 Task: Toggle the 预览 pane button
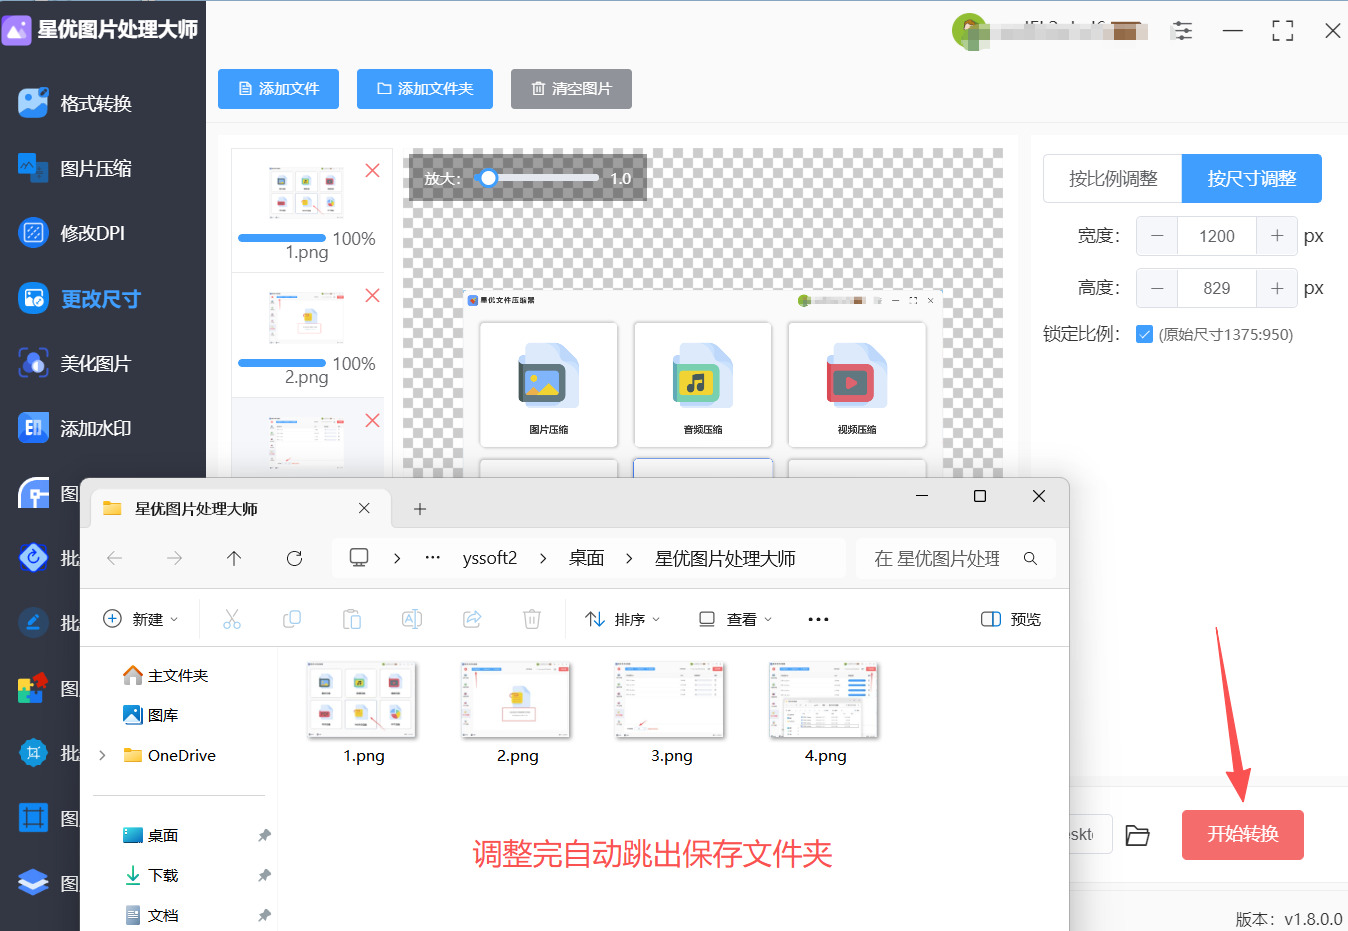click(1011, 619)
